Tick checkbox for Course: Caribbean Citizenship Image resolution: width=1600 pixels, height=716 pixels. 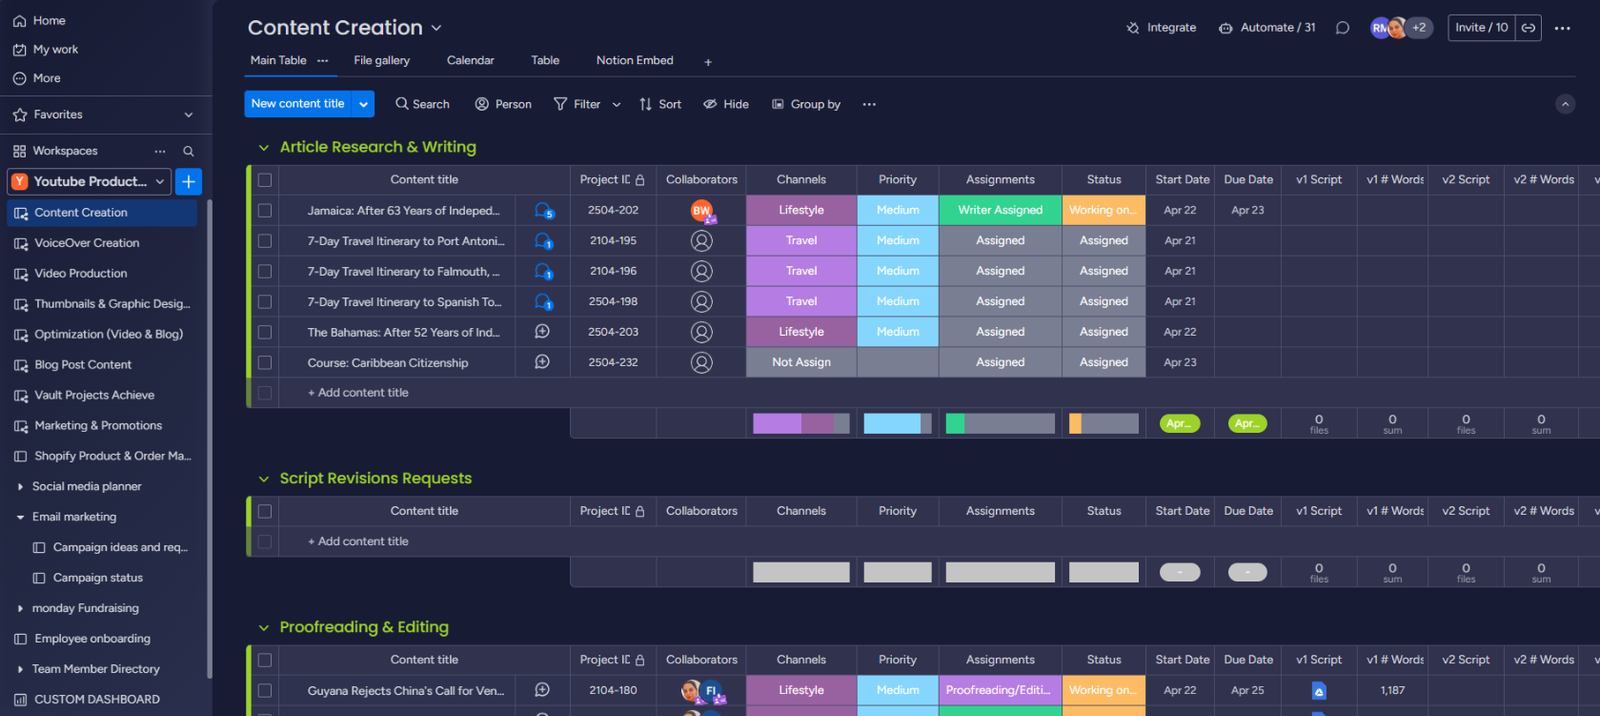tap(265, 363)
